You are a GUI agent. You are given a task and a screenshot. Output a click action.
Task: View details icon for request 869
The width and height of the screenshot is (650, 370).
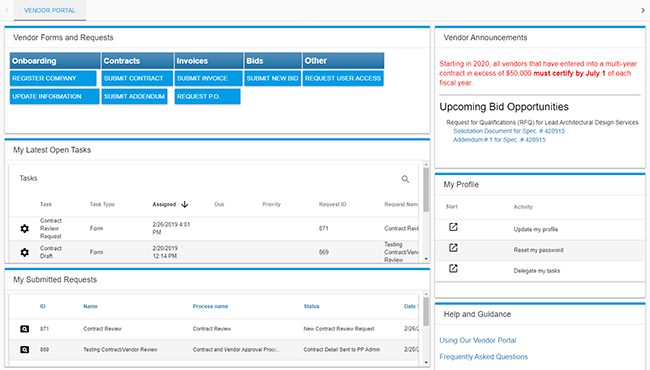pyautogui.click(x=24, y=350)
